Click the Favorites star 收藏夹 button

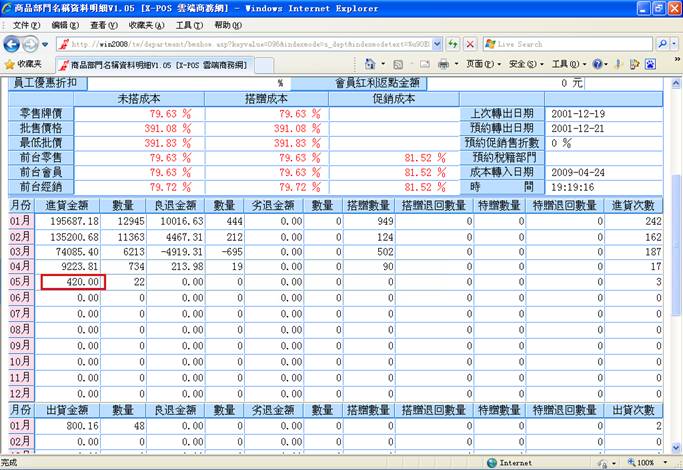(x=22, y=64)
